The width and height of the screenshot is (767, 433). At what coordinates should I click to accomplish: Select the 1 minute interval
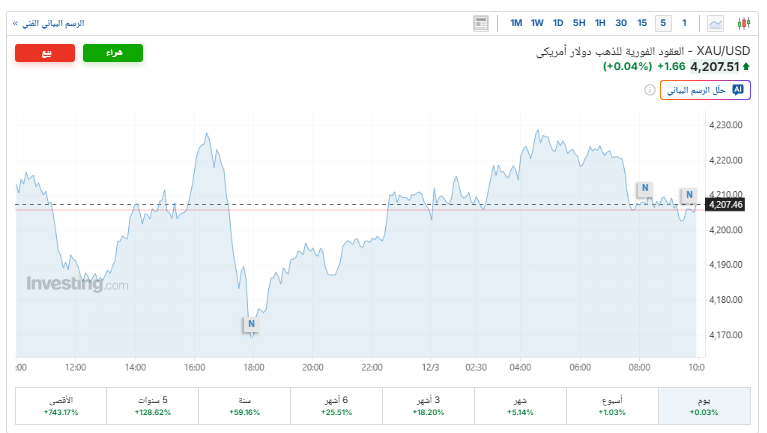684,23
